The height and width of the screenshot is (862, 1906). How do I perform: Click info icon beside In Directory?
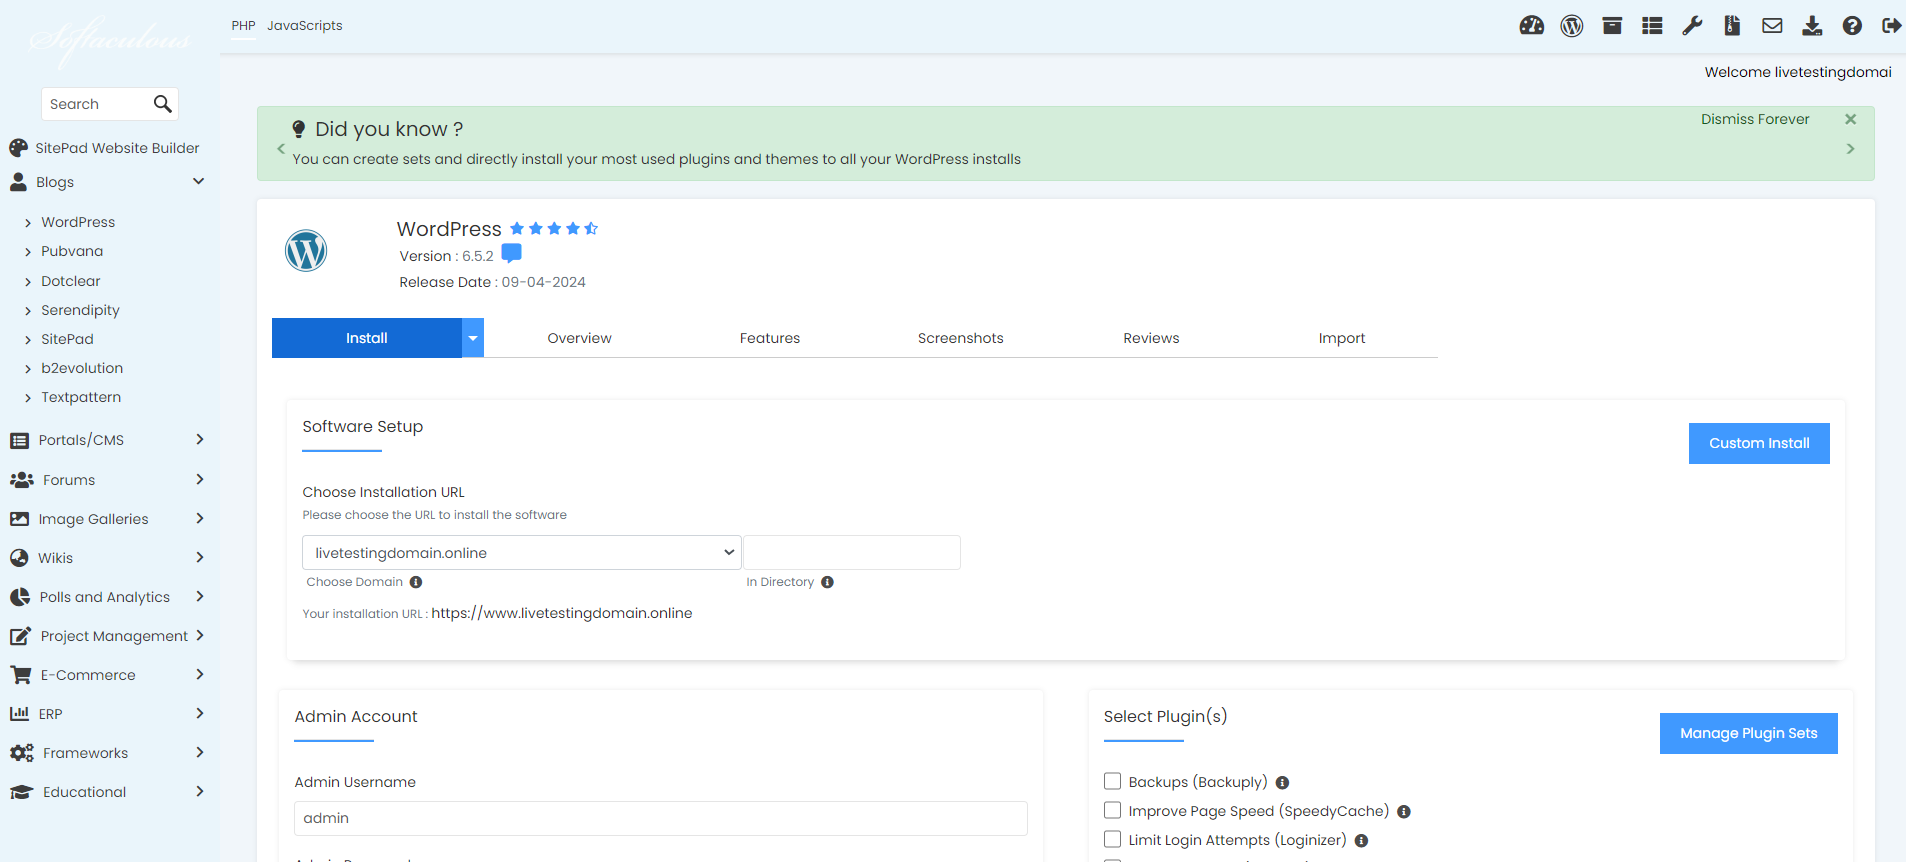click(x=827, y=582)
